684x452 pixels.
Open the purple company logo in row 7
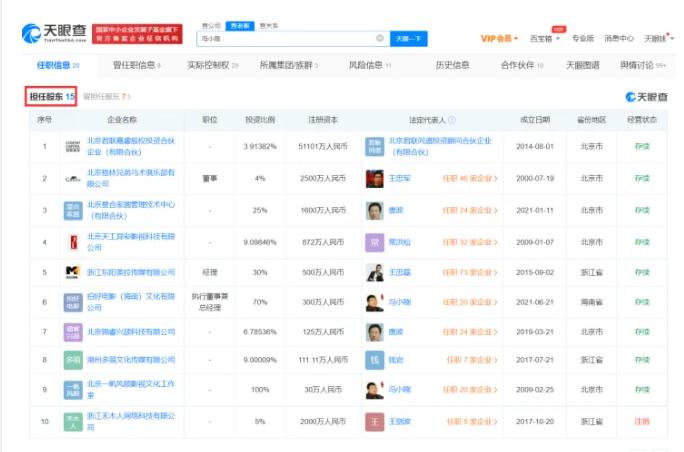(73, 332)
